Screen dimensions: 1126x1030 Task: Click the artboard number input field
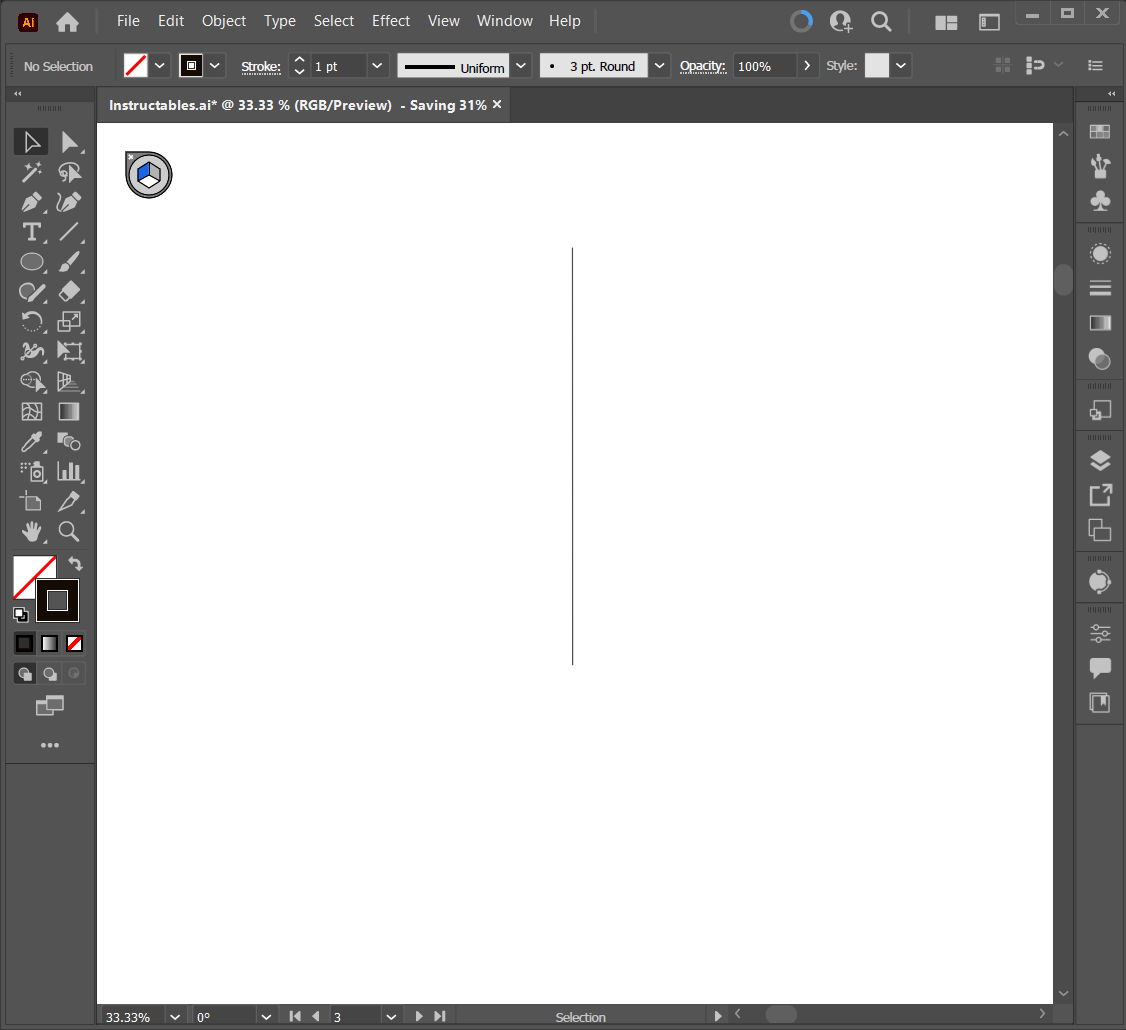(x=355, y=1015)
